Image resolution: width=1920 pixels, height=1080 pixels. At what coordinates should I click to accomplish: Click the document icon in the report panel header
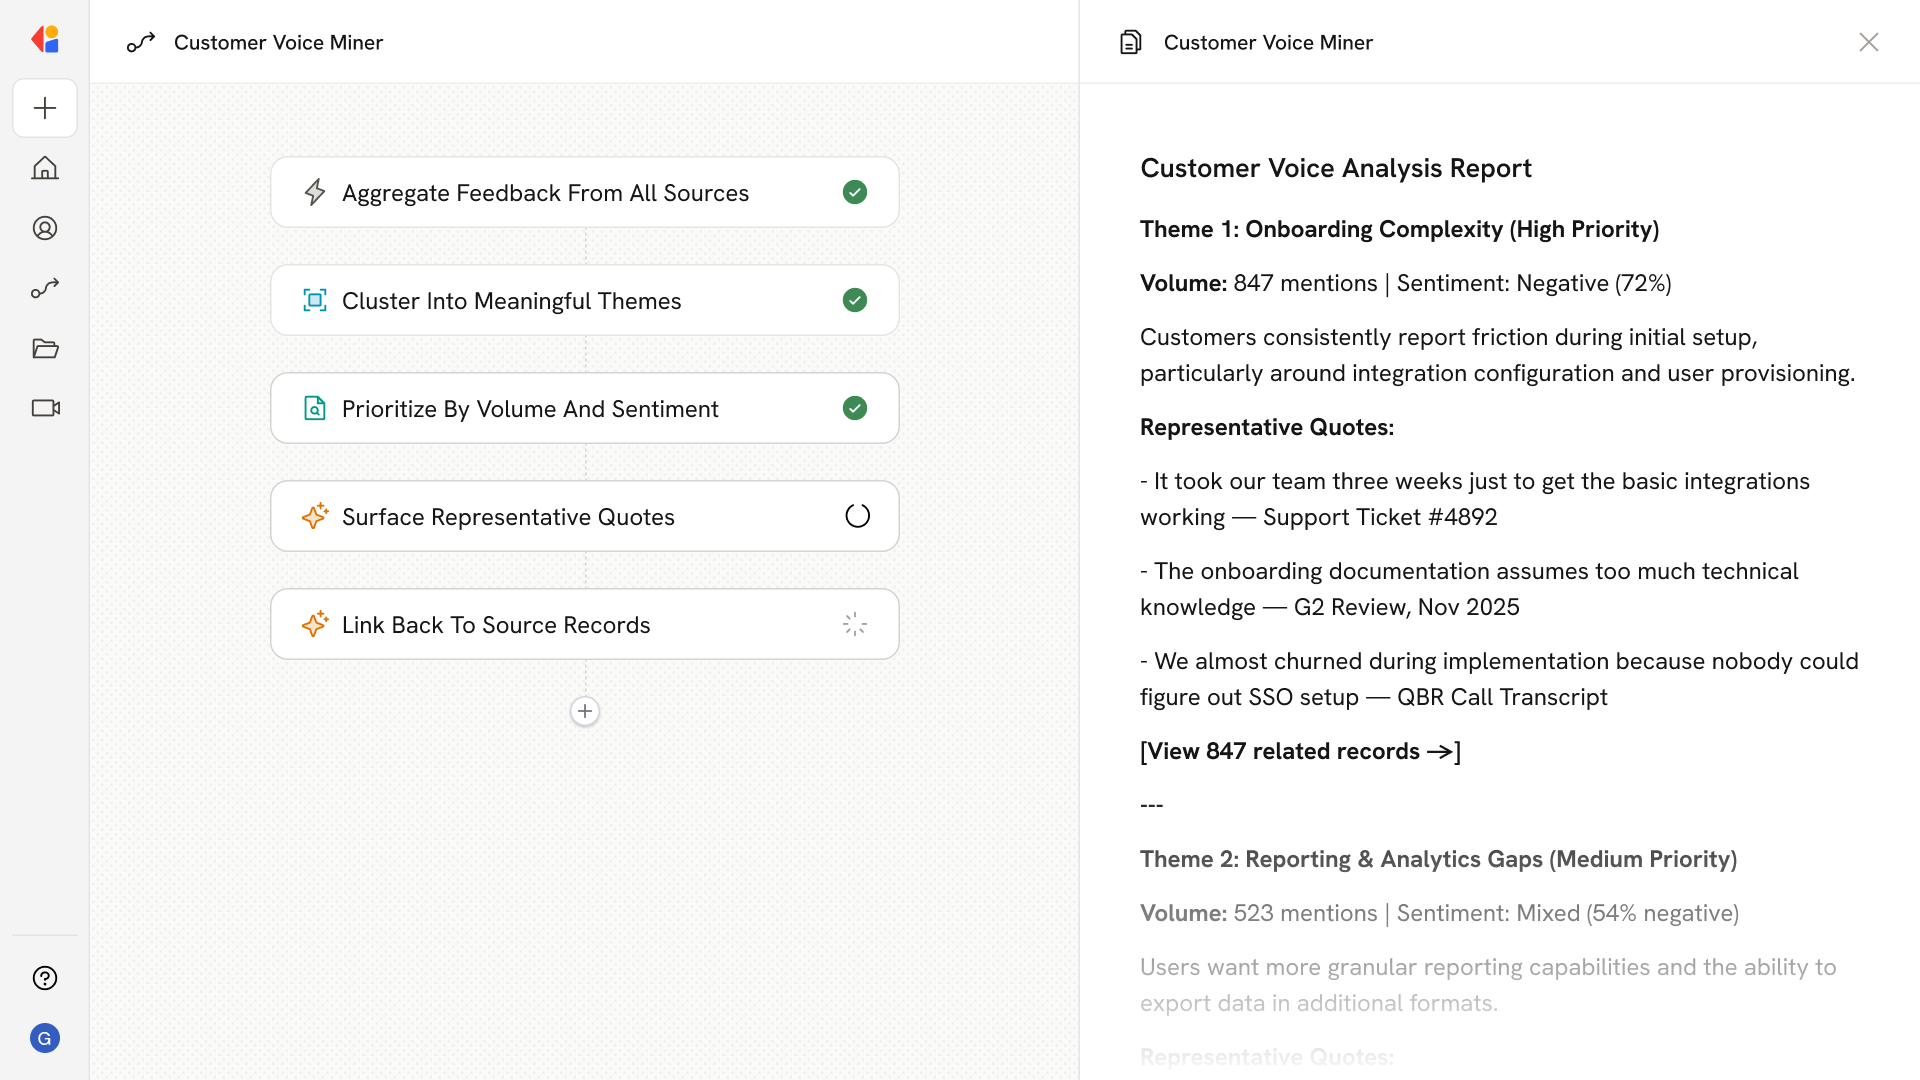[x=1130, y=42]
